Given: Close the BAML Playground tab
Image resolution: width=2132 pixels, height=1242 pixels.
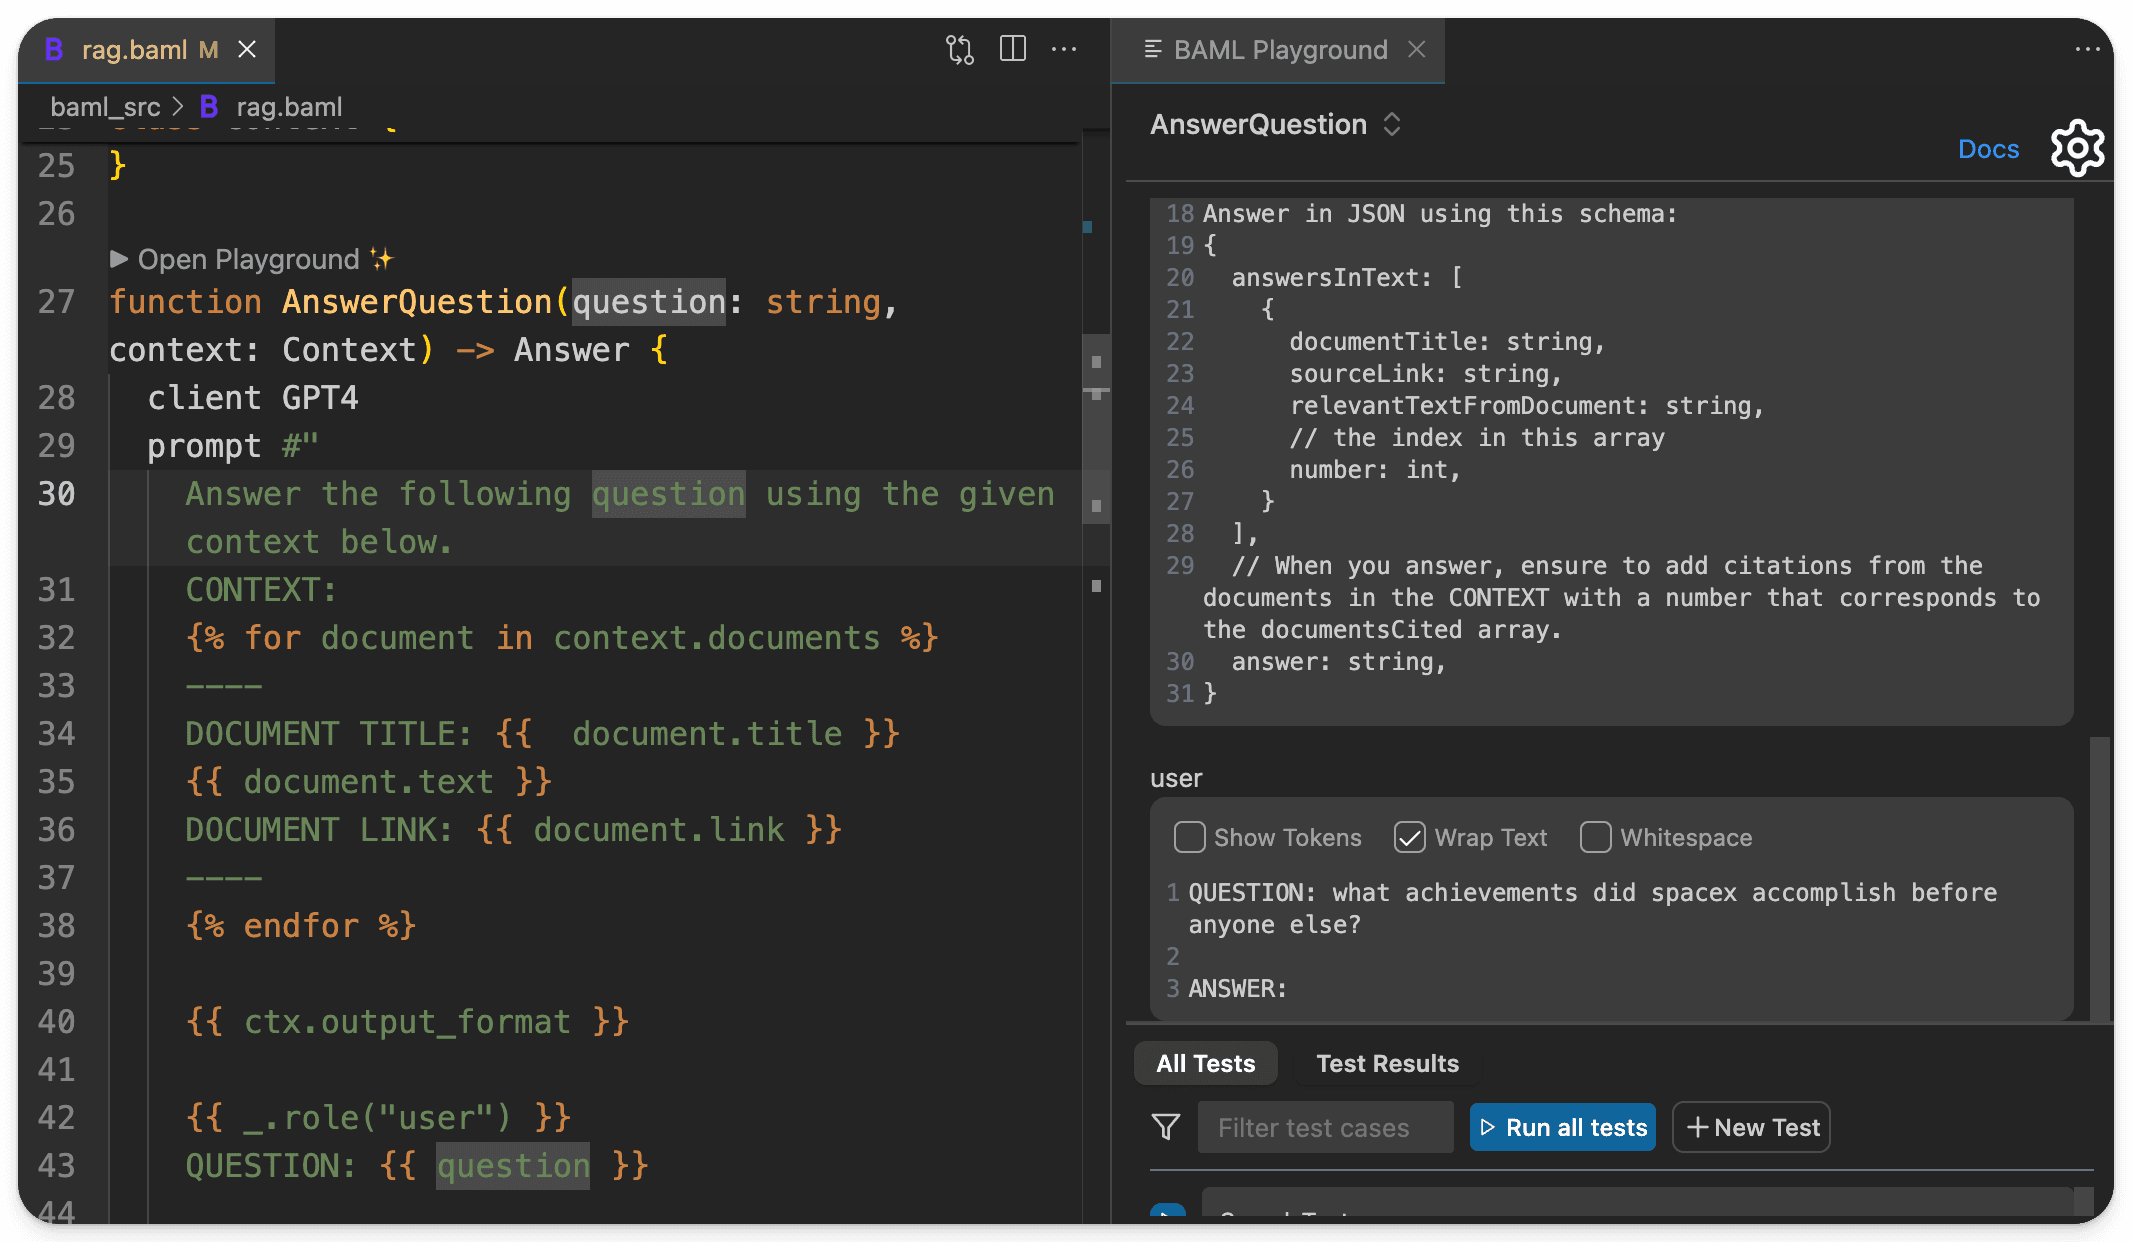Looking at the screenshot, I should coord(1416,49).
